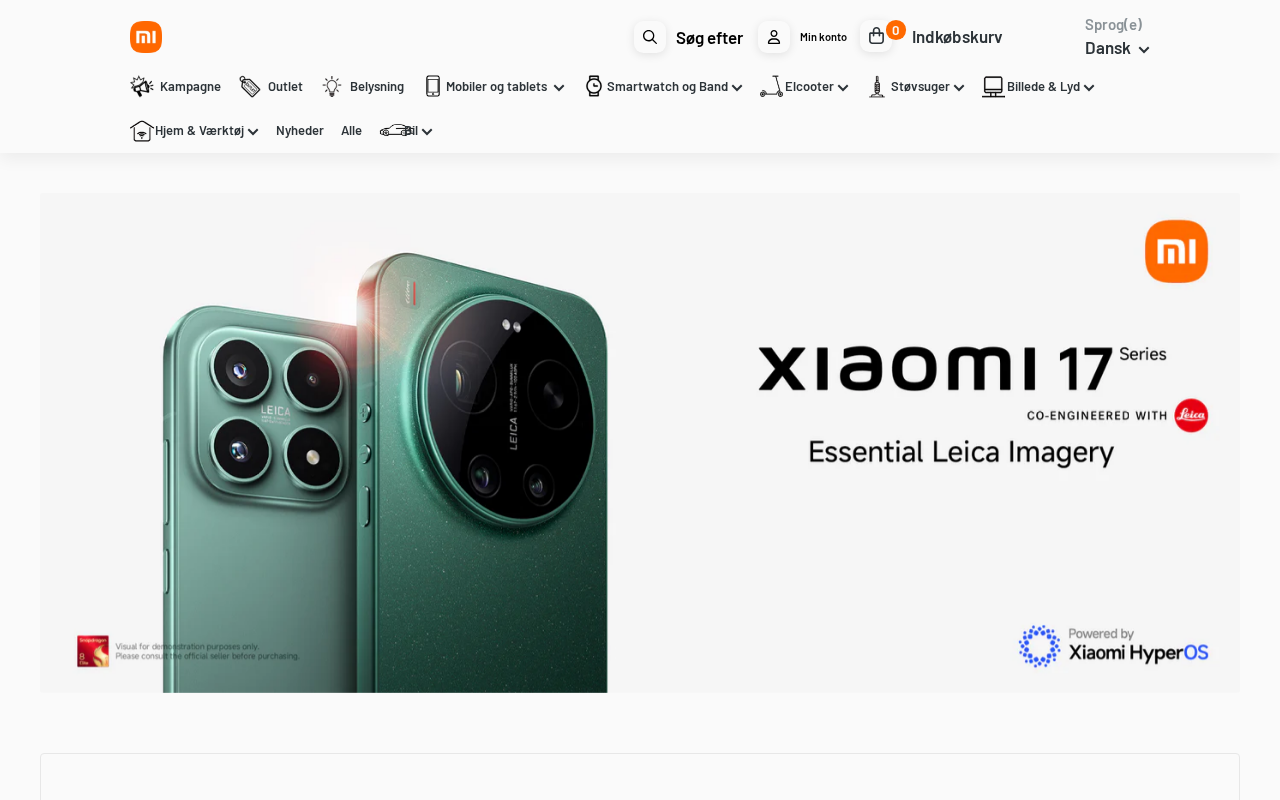Image resolution: width=1280 pixels, height=800 pixels.
Task: Click the Bil car icon menu
Action: tap(398, 131)
